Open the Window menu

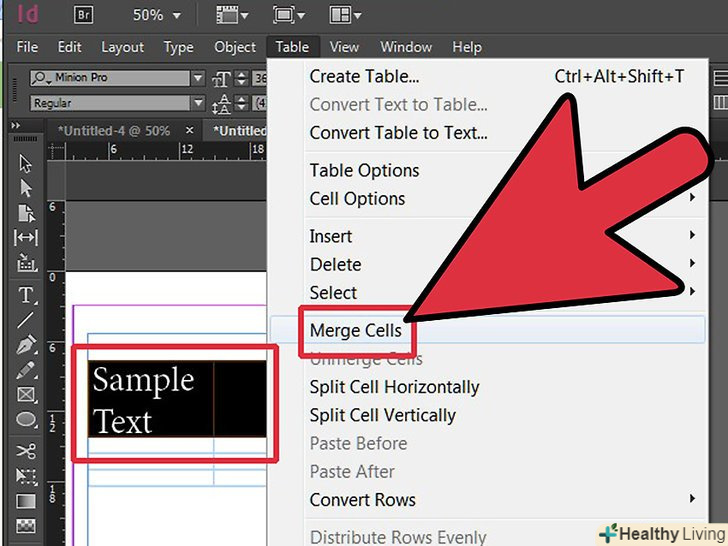406,47
